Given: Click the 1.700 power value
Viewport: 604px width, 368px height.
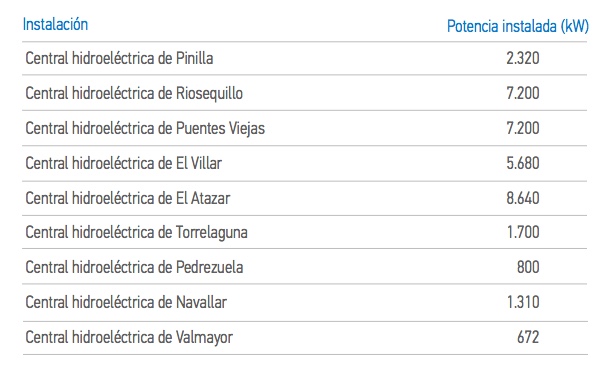Looking at the screenshot, I should (523, 232).
